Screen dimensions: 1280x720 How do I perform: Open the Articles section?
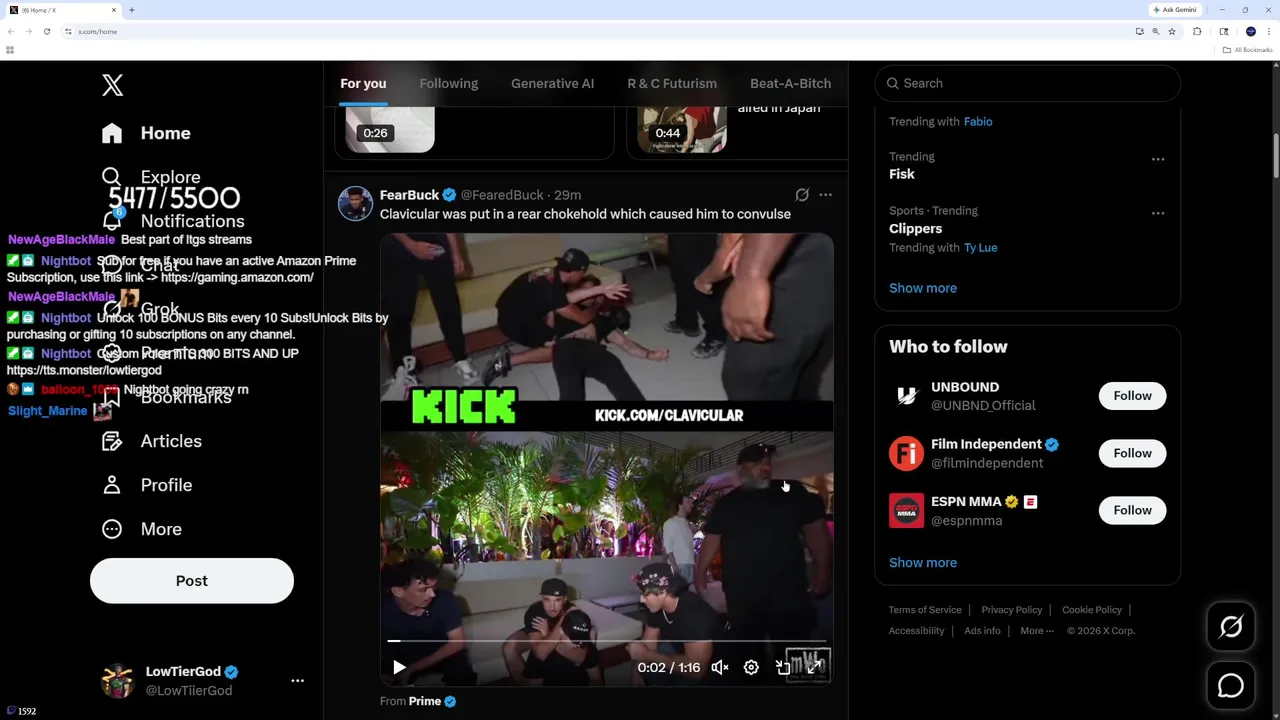[151, 441]
